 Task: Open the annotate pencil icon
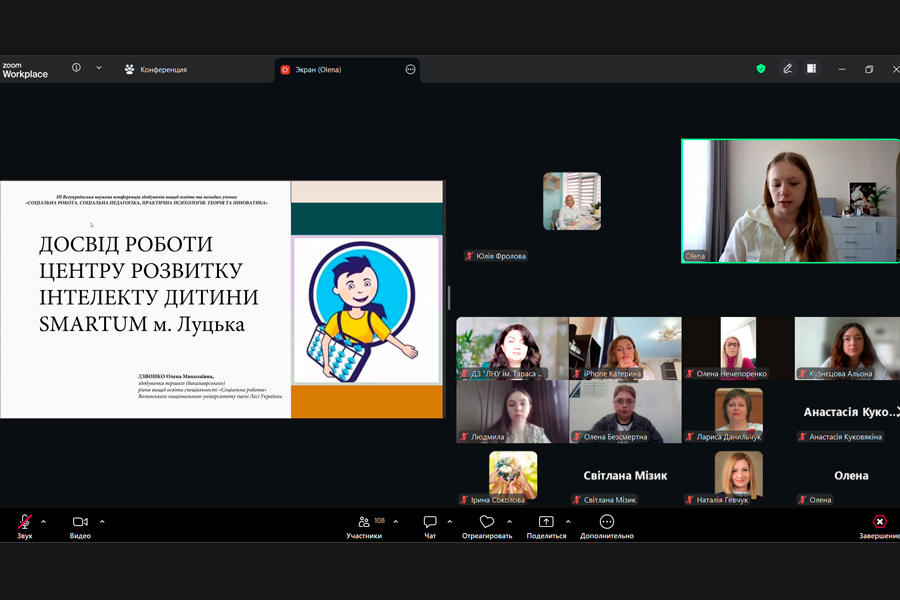pos(788,69)
